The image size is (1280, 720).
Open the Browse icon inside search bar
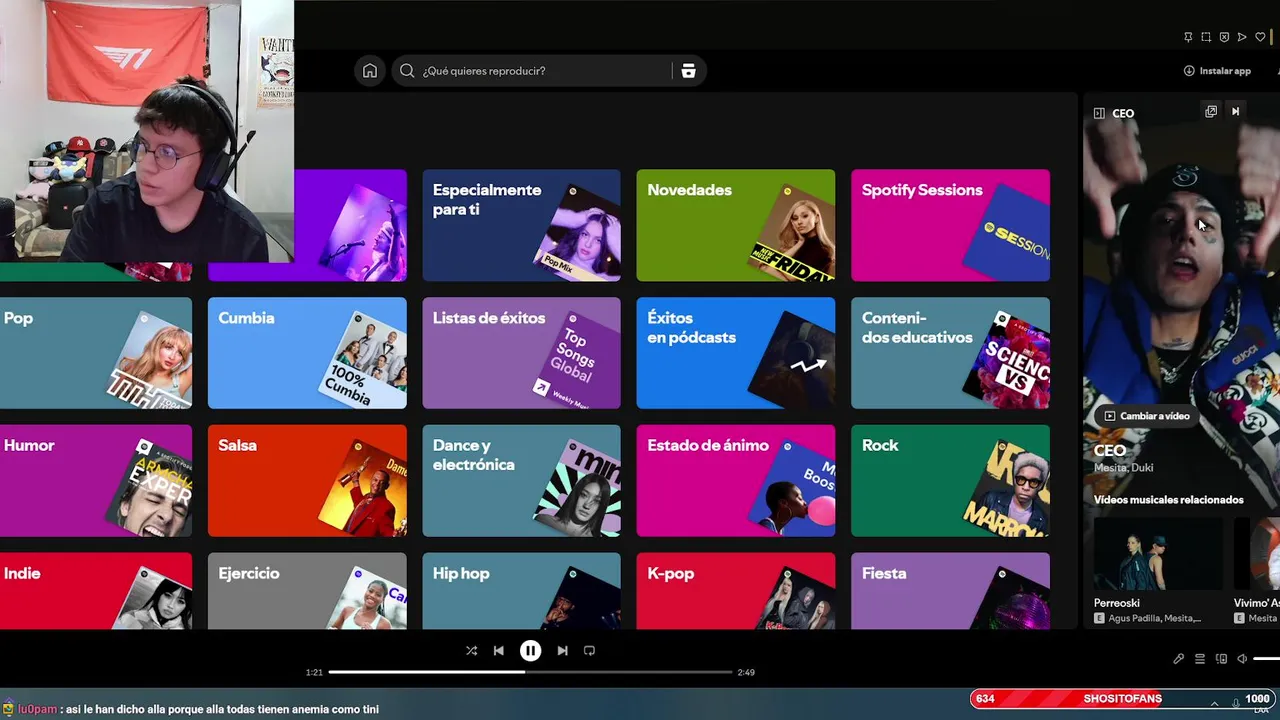[x=688, y=71]
